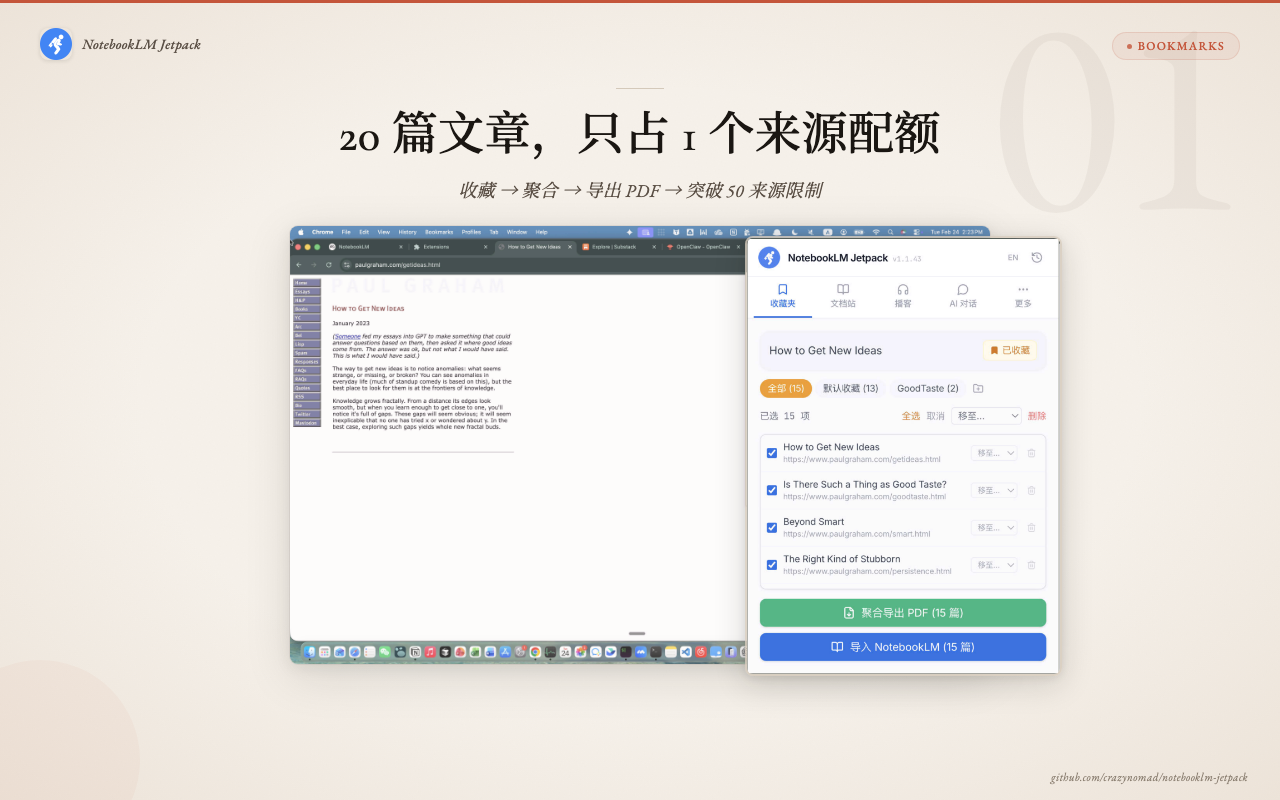Open 移至 dropdown for Good Taste article
Viewport: 1280px width, 800px height.
coord(995,490)
